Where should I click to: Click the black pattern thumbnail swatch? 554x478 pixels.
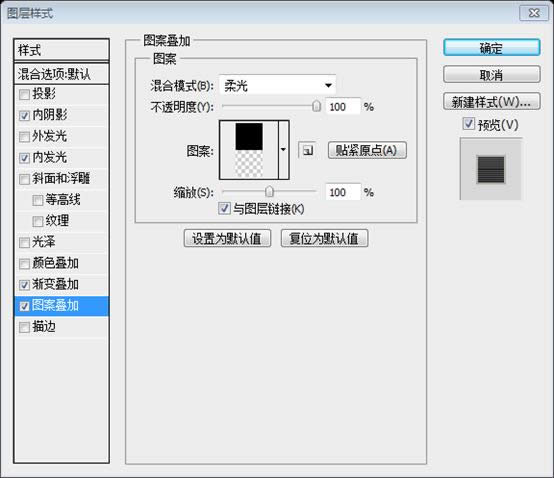coord(249,137)
